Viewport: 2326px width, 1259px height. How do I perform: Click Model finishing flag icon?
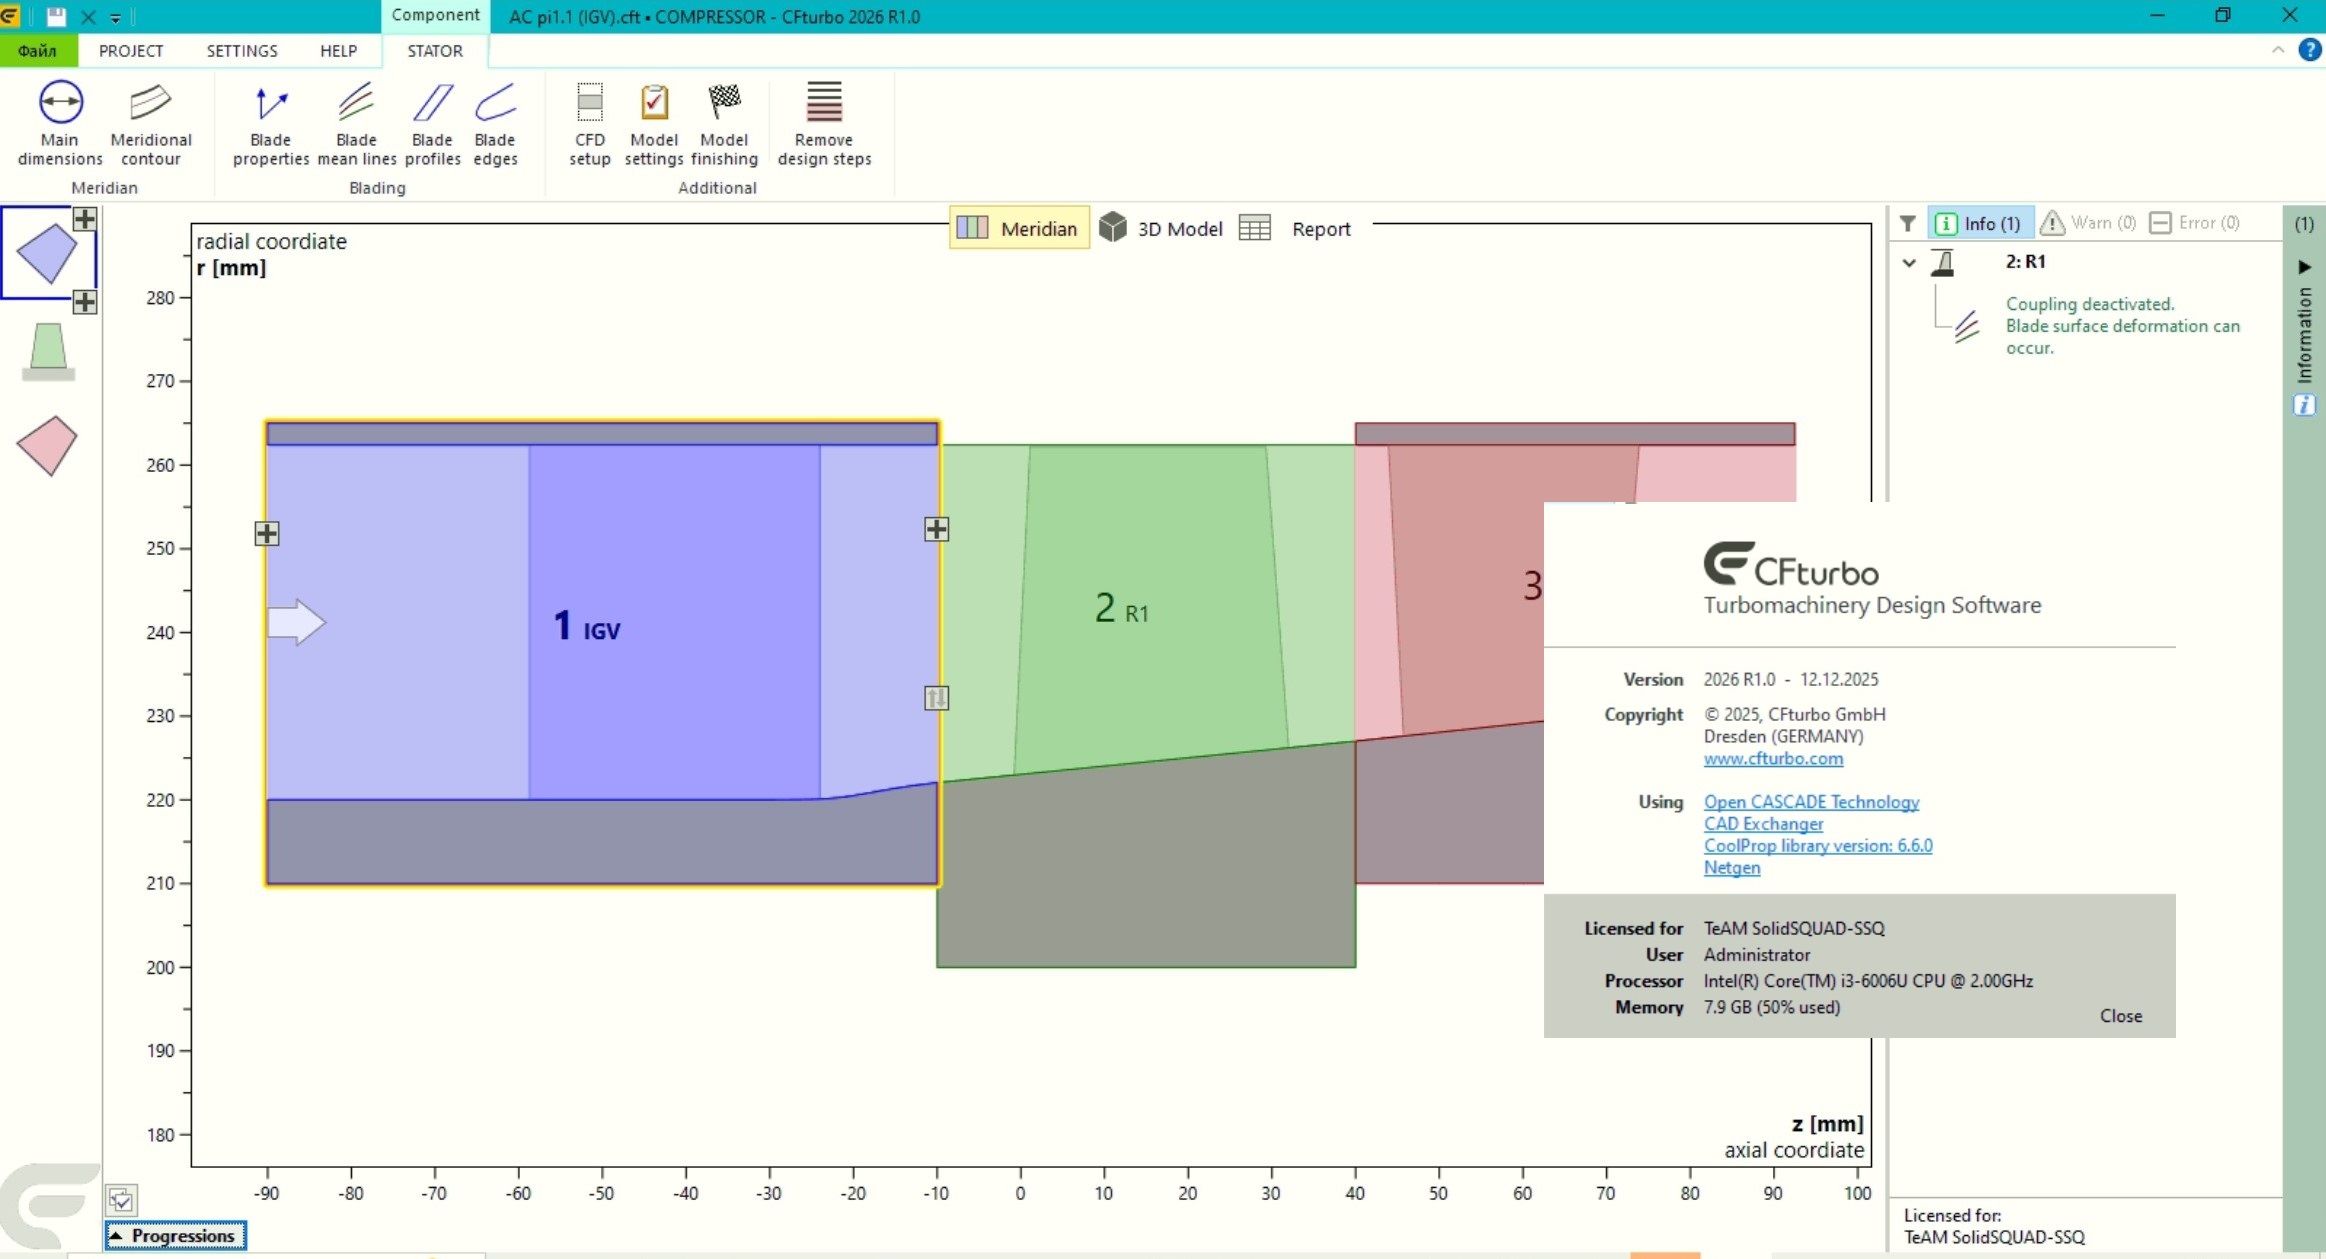click(724, 103)
